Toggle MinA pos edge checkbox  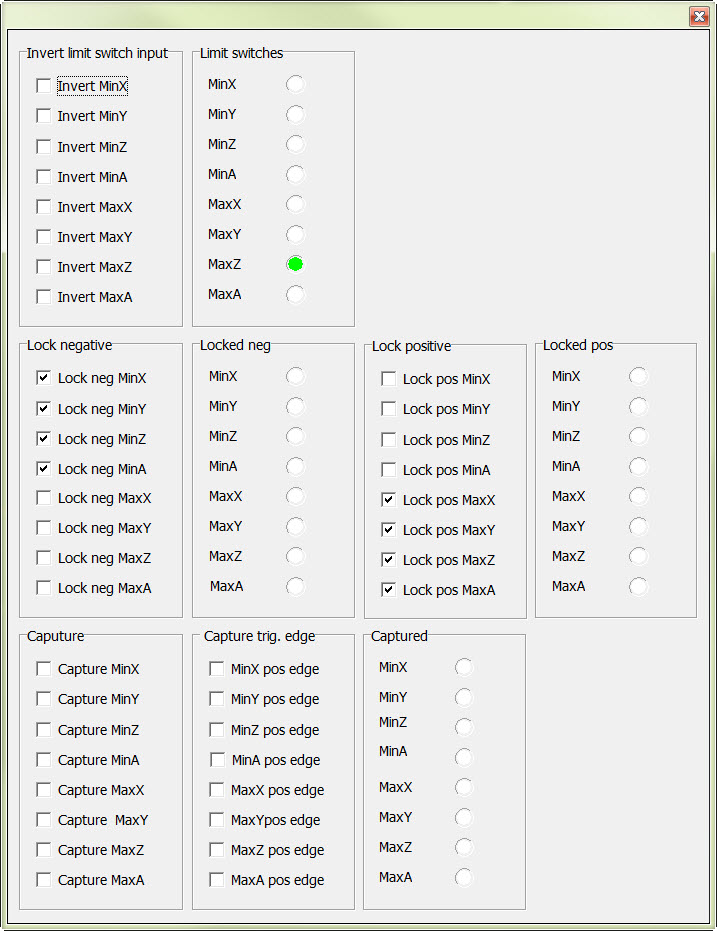pos(218,759)
